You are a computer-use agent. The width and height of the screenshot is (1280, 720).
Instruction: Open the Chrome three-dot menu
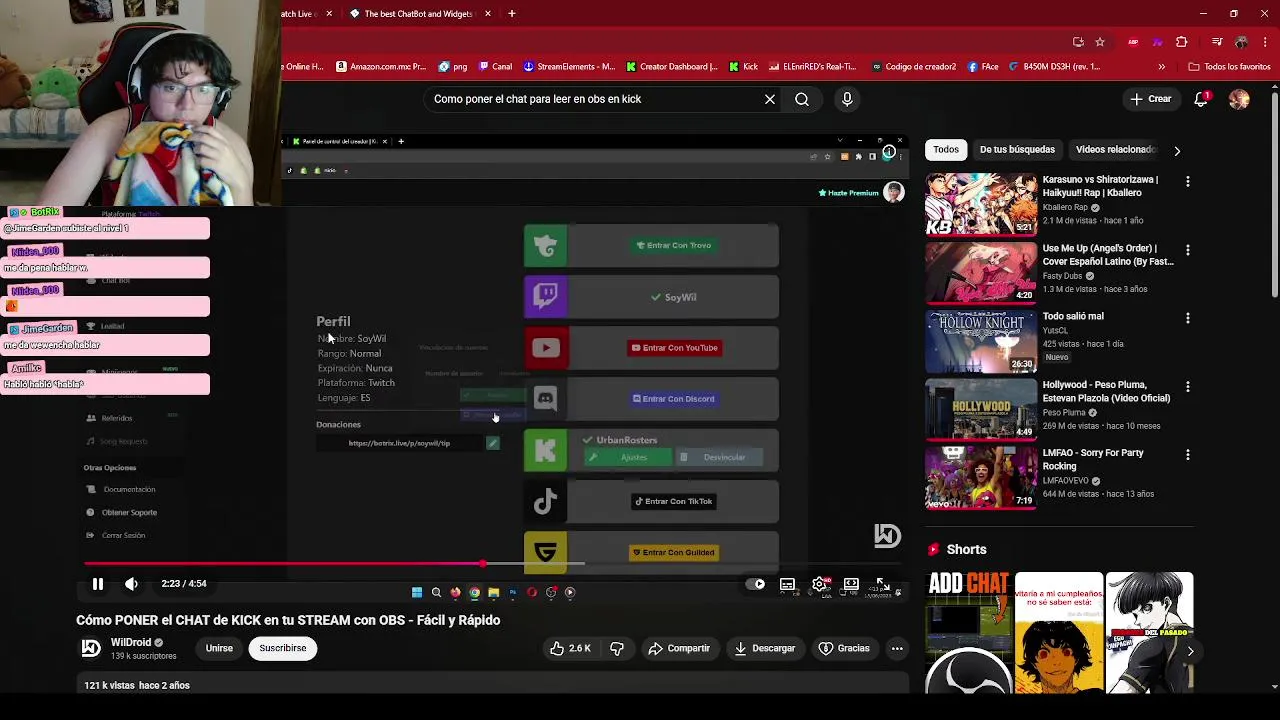(x=1265, y=42)
